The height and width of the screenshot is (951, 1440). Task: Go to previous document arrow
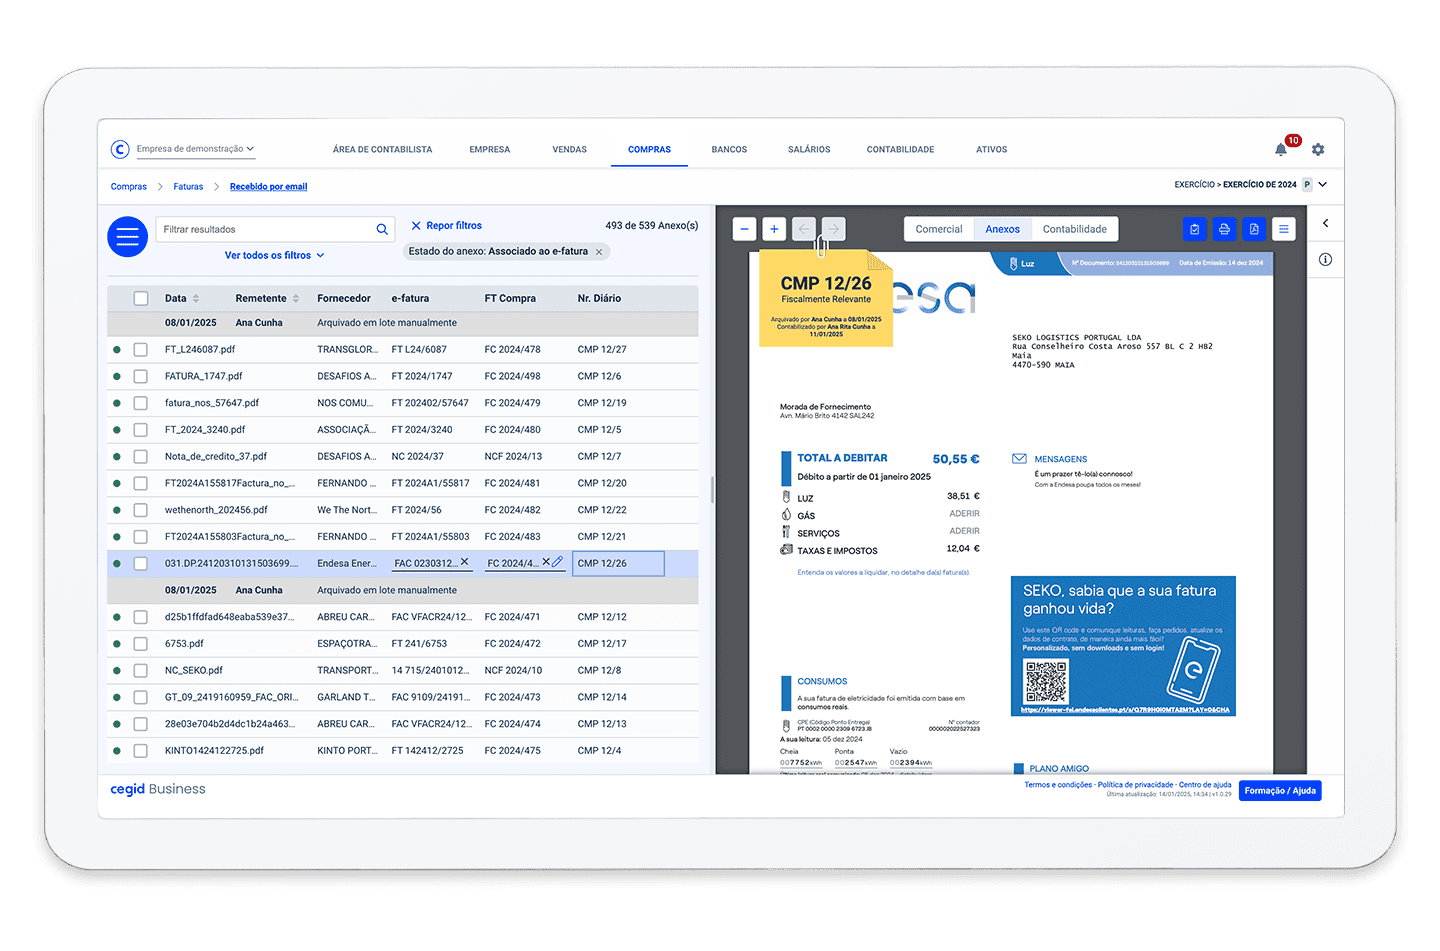pos(804,229)
